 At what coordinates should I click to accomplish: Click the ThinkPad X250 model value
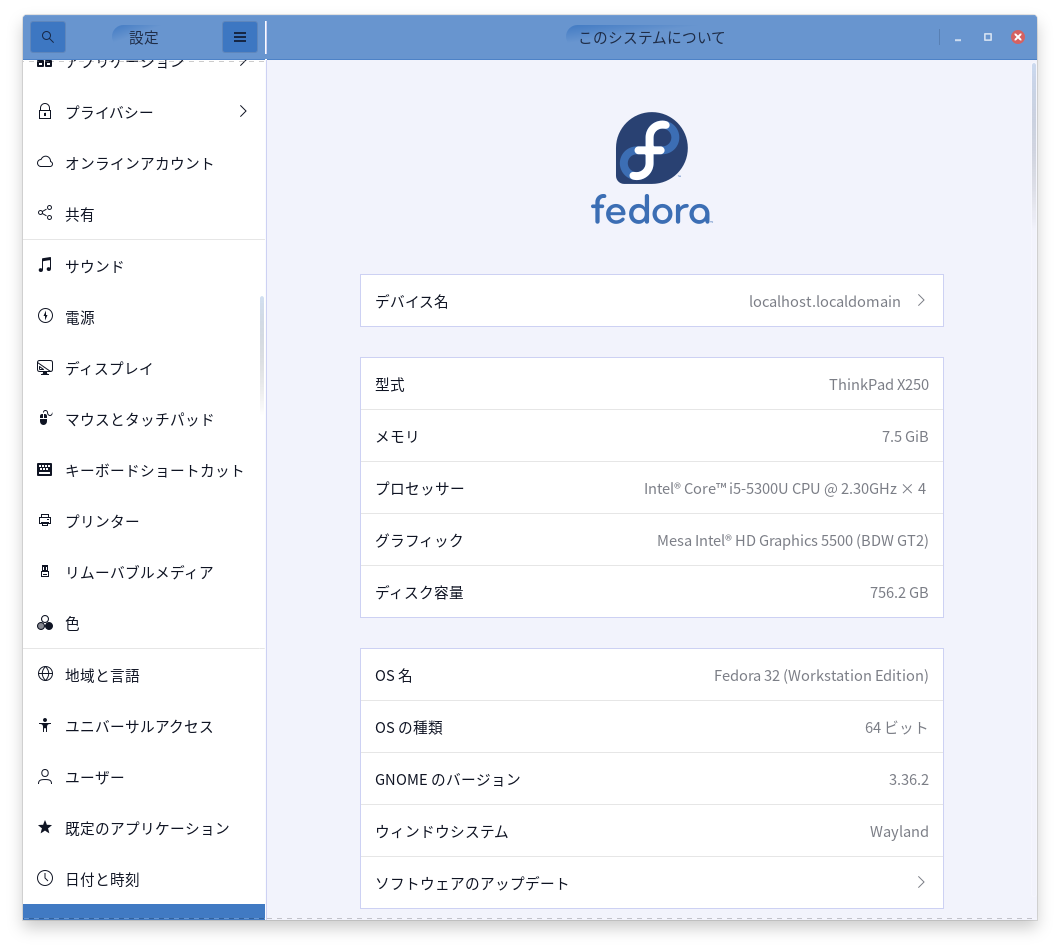[878, 385]
